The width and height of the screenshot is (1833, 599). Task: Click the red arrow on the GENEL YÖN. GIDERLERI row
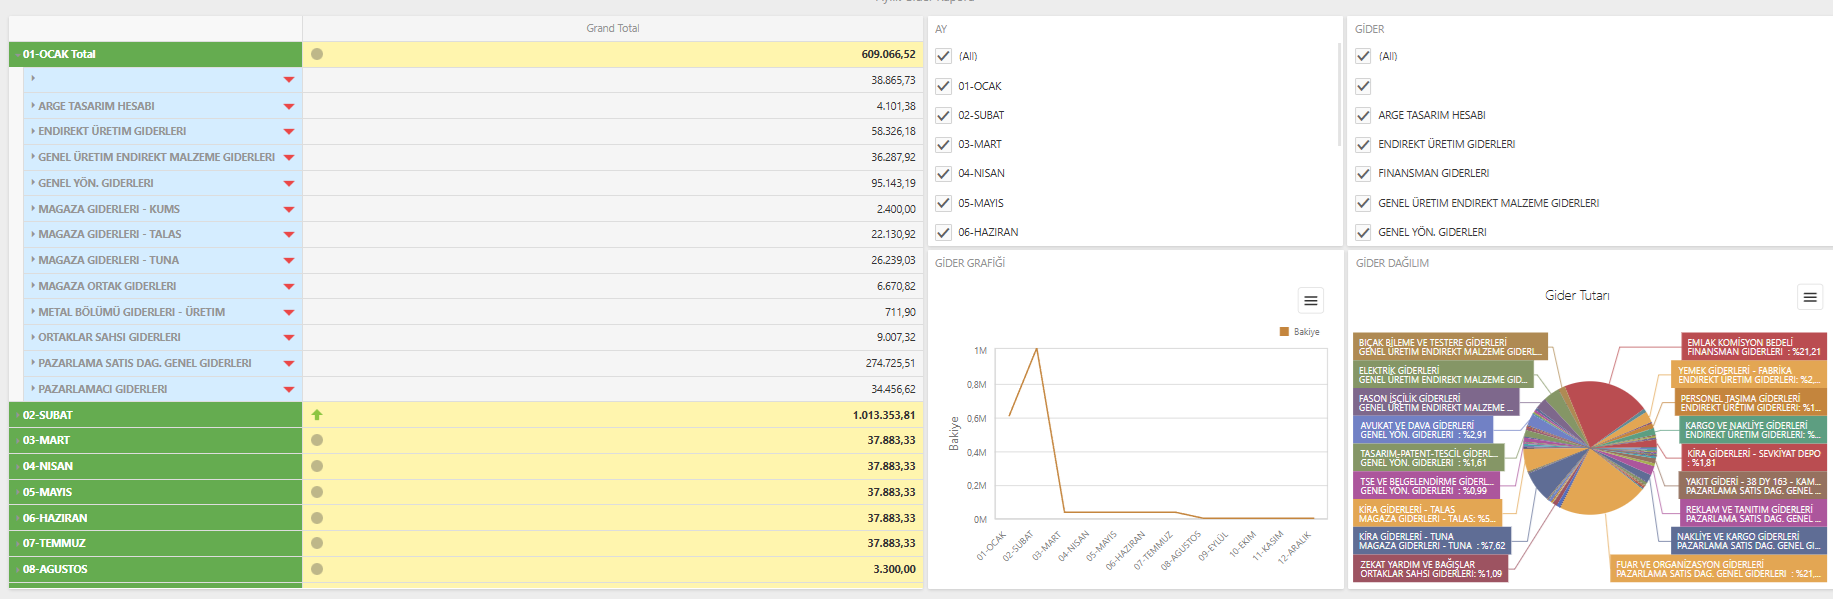click(289, 183)
